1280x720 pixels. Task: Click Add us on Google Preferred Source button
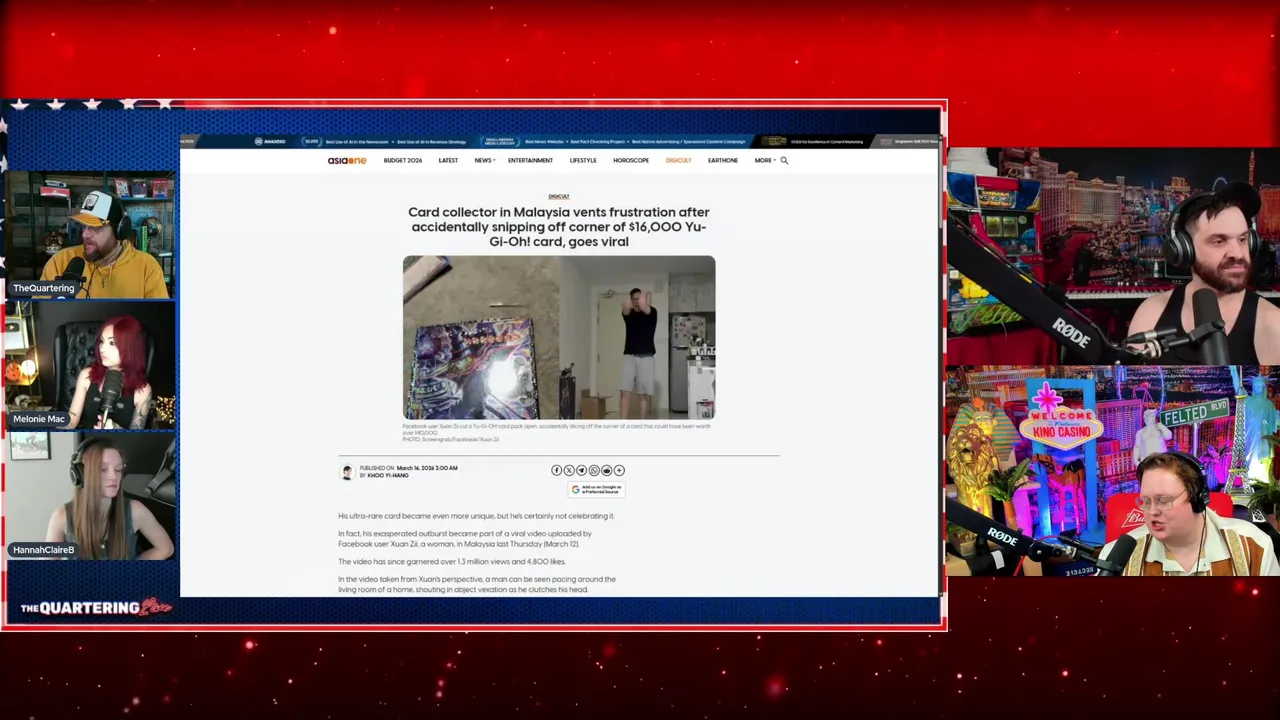596,489
